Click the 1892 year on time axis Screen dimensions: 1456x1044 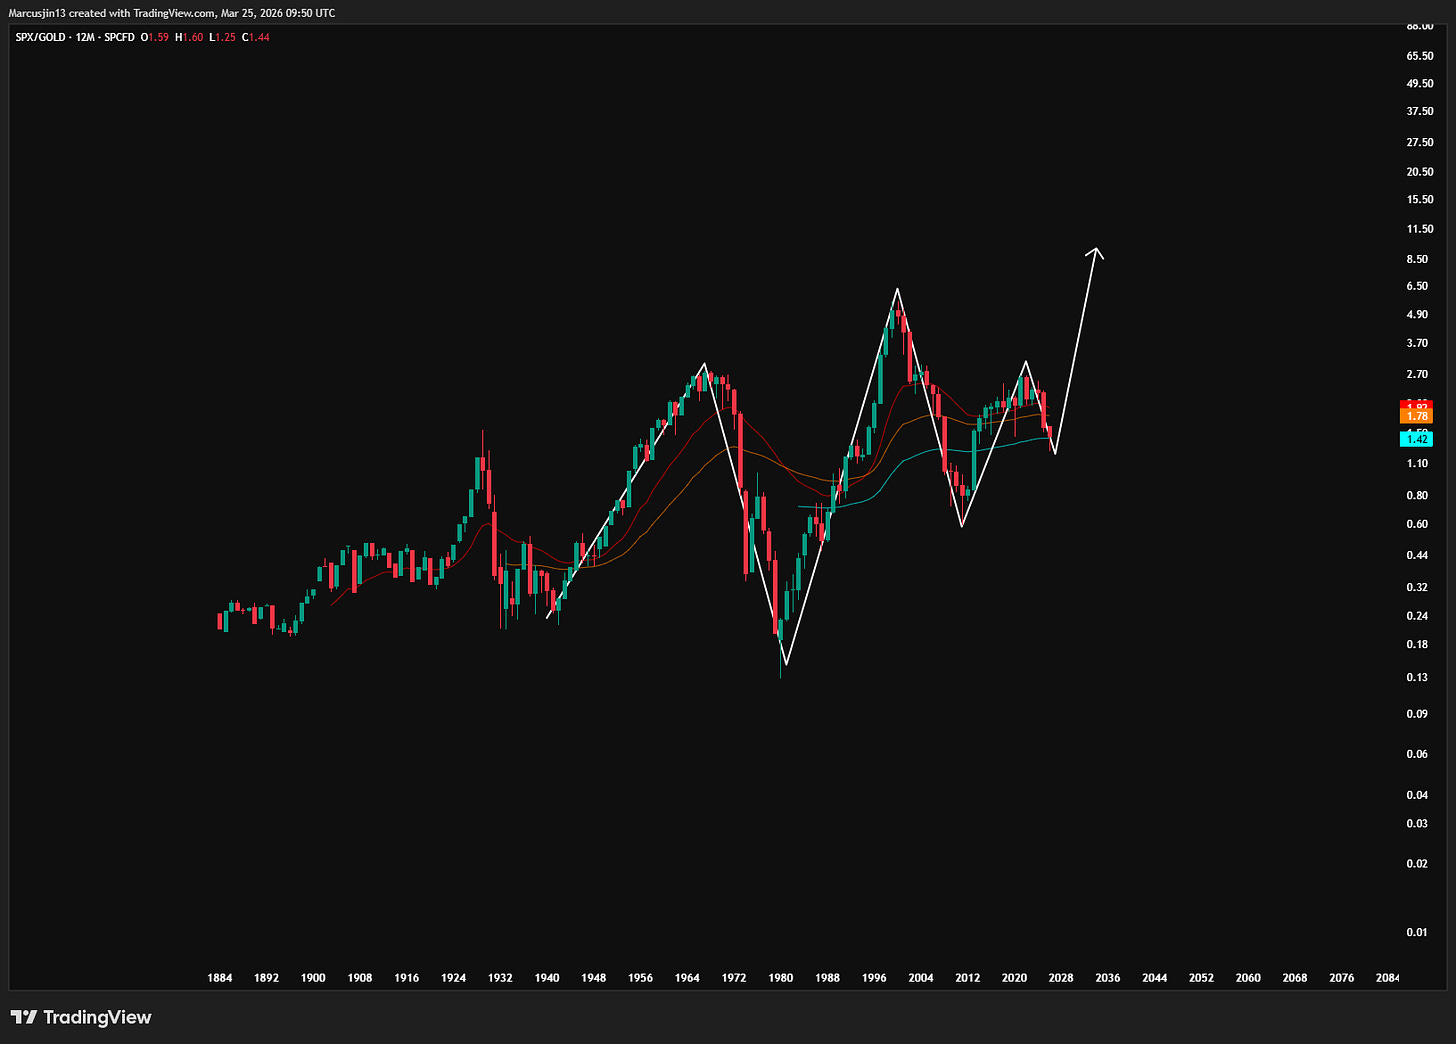point(266,978)
